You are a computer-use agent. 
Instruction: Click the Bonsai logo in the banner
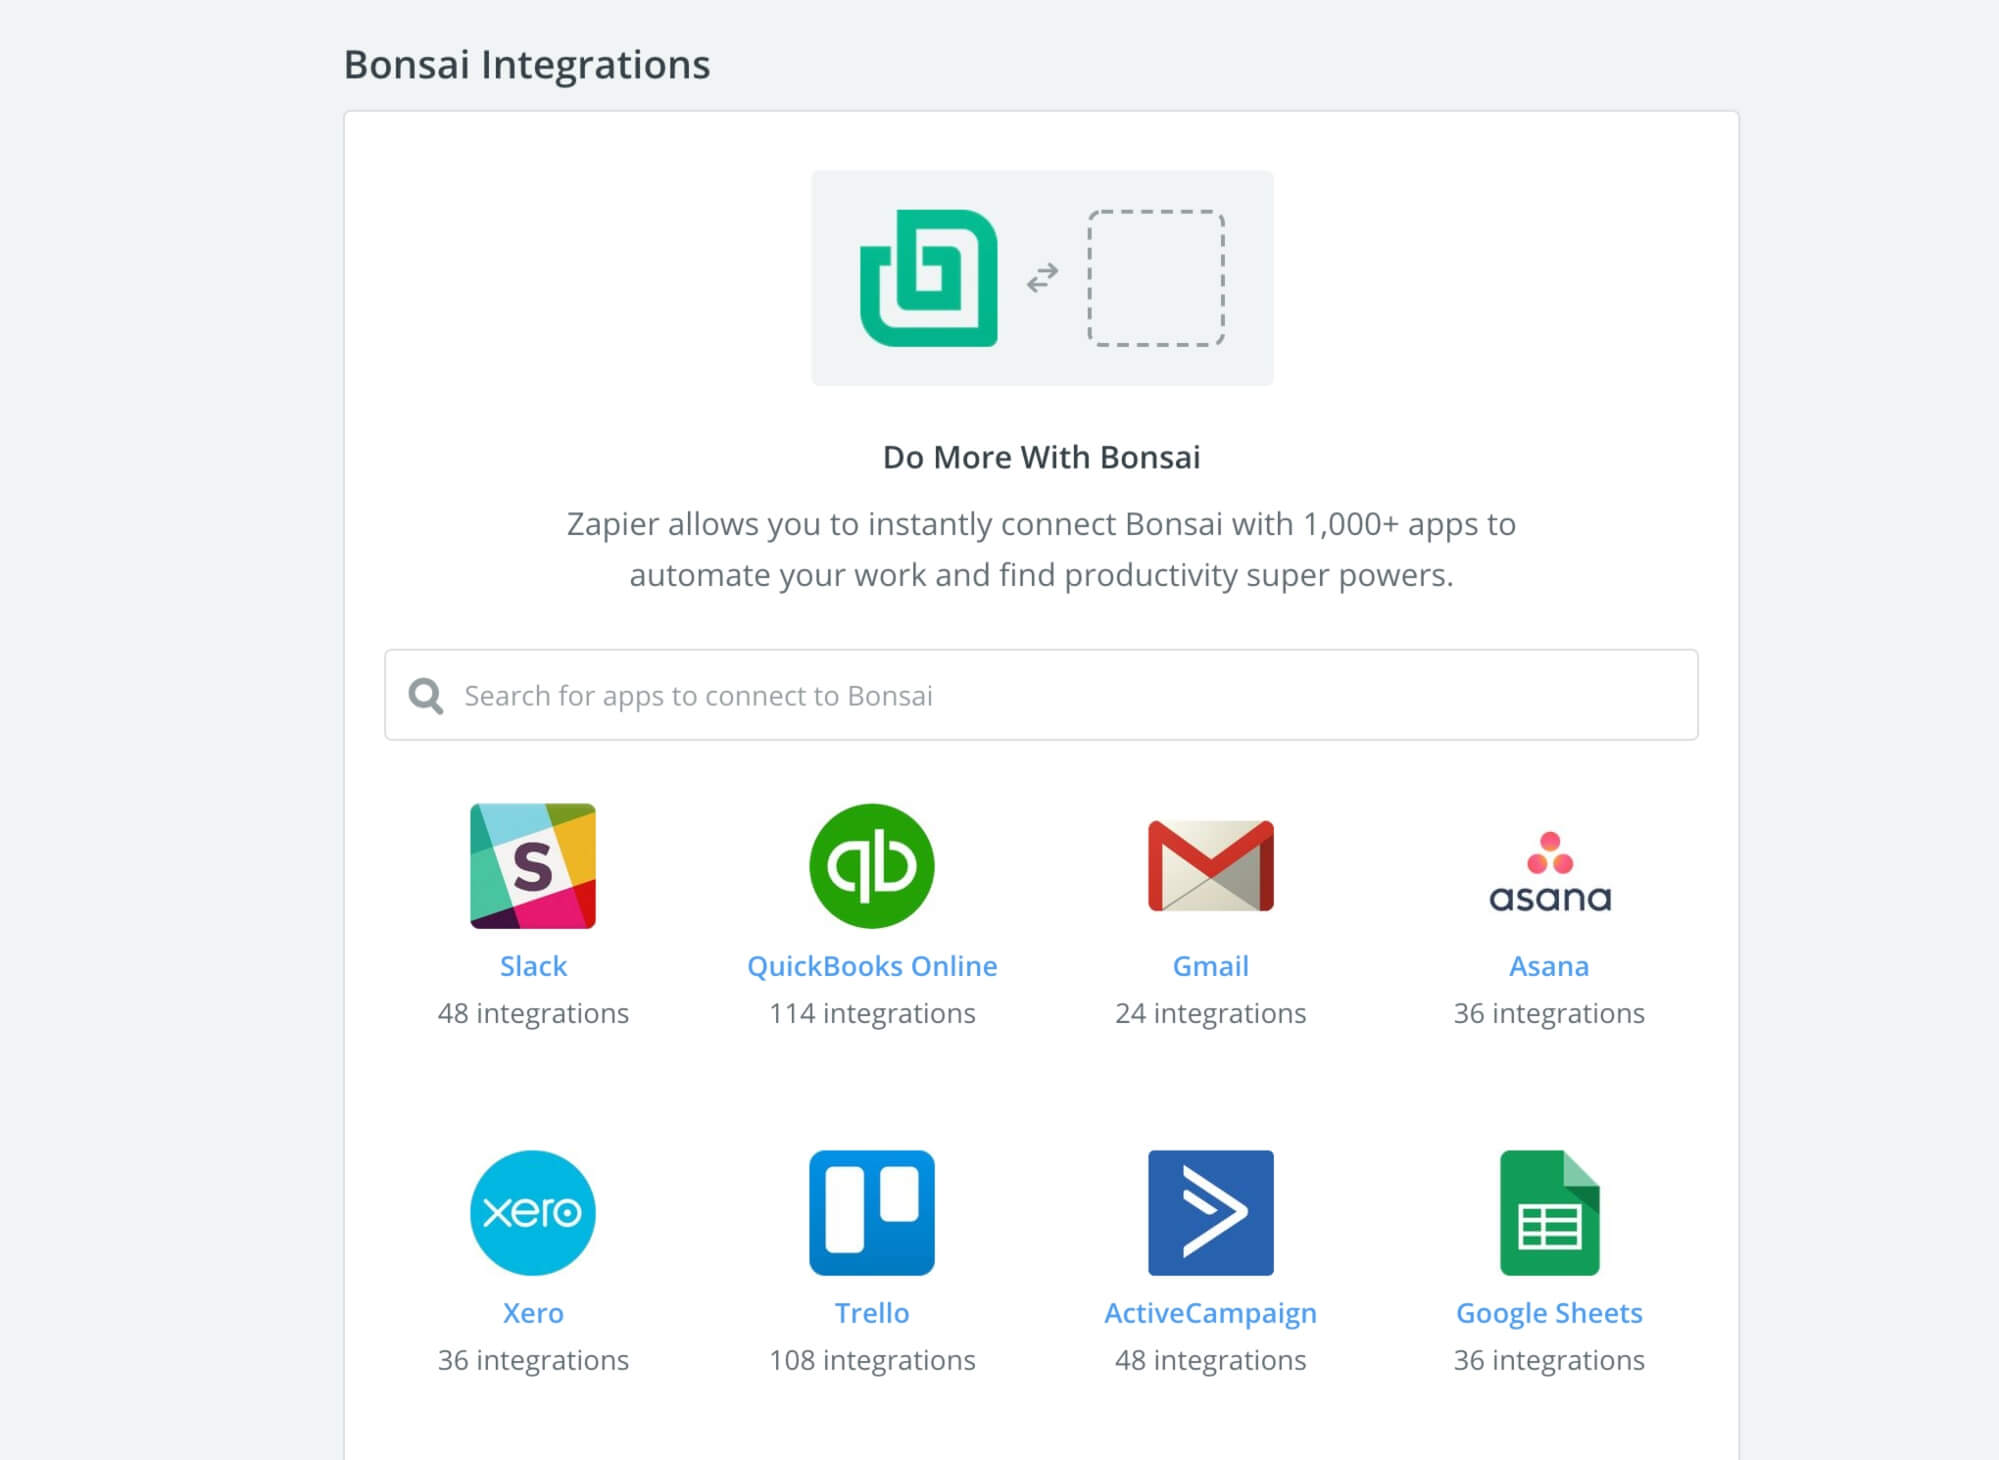928,279
